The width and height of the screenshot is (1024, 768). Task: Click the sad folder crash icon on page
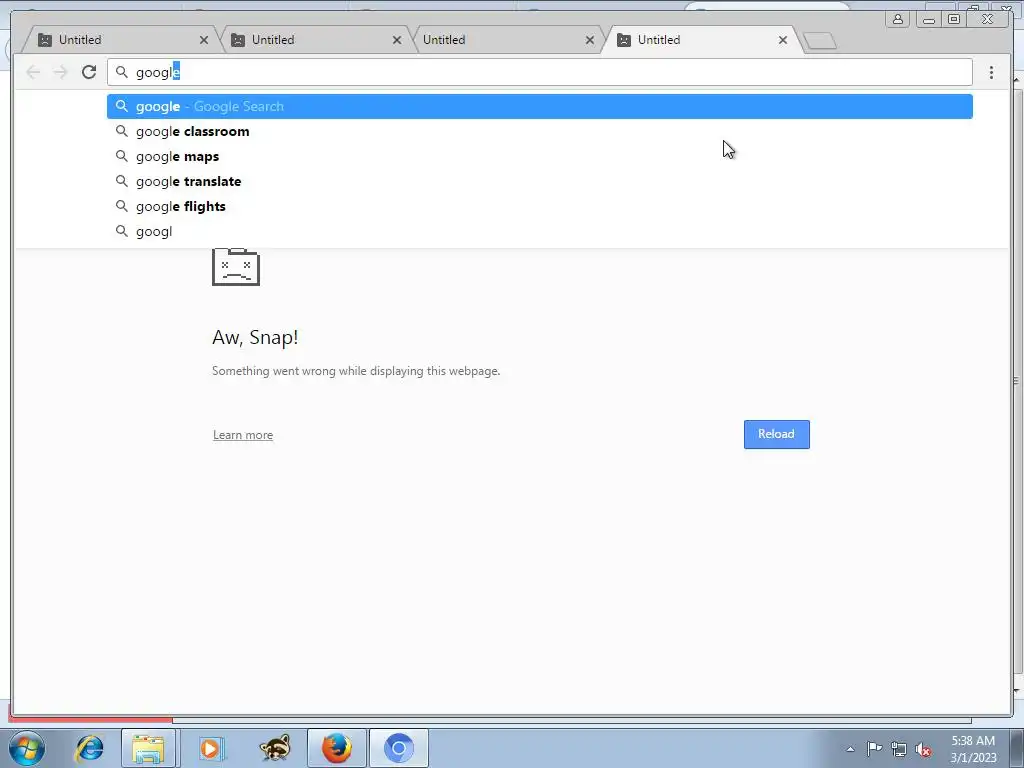click(x=236, y=266)
